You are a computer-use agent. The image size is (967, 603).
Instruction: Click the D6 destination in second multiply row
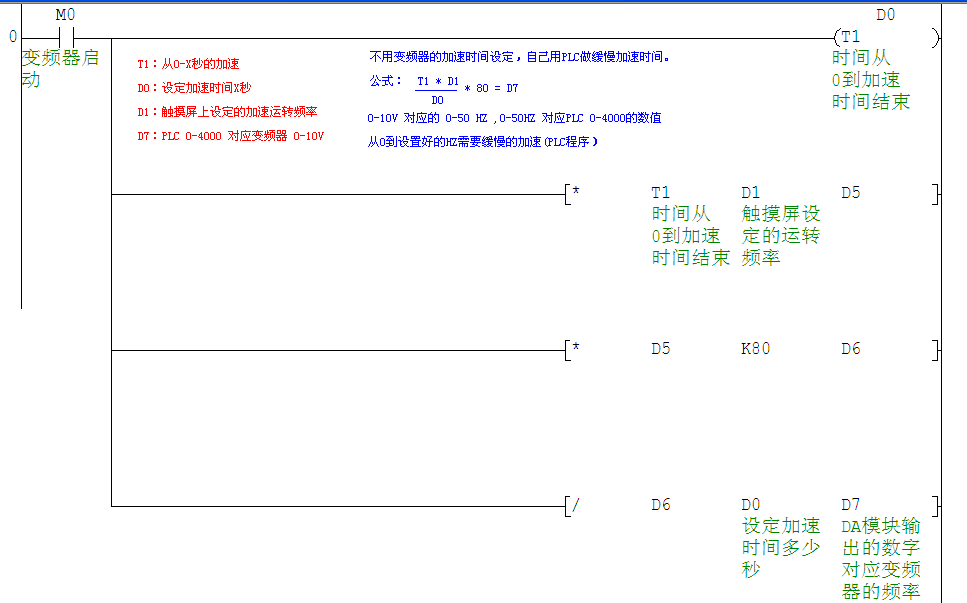(850, 349)
